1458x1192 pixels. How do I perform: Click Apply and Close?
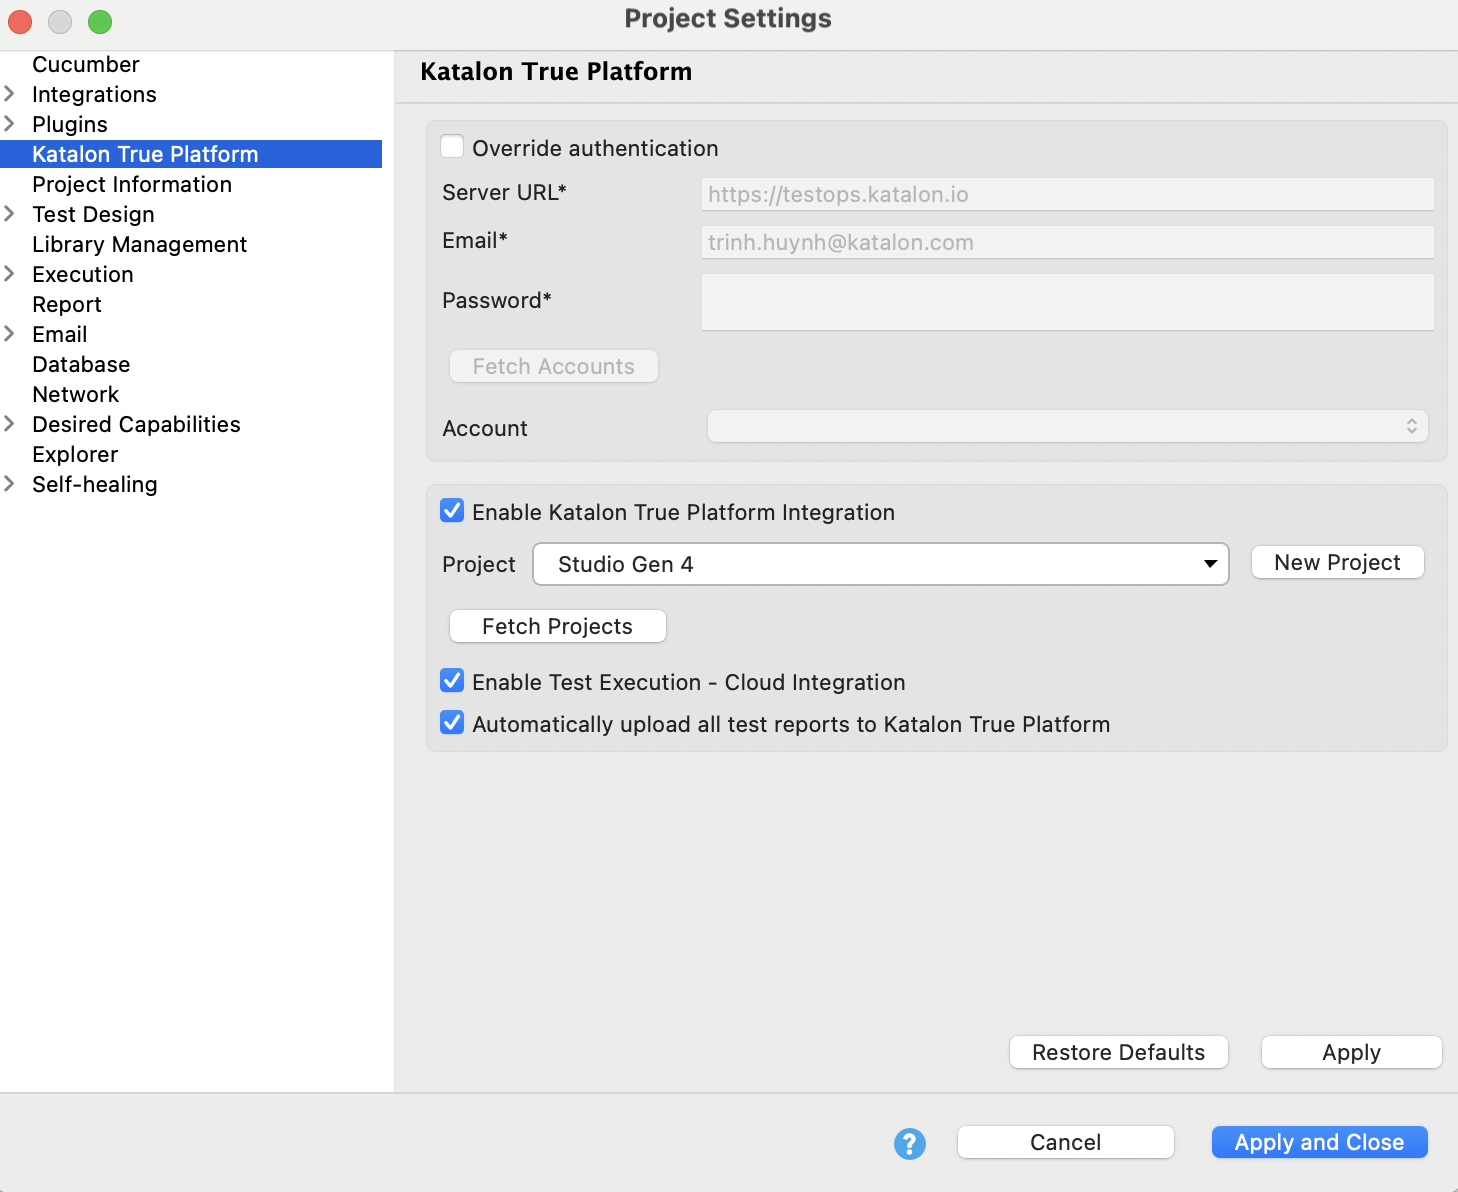(1319, 1142)
